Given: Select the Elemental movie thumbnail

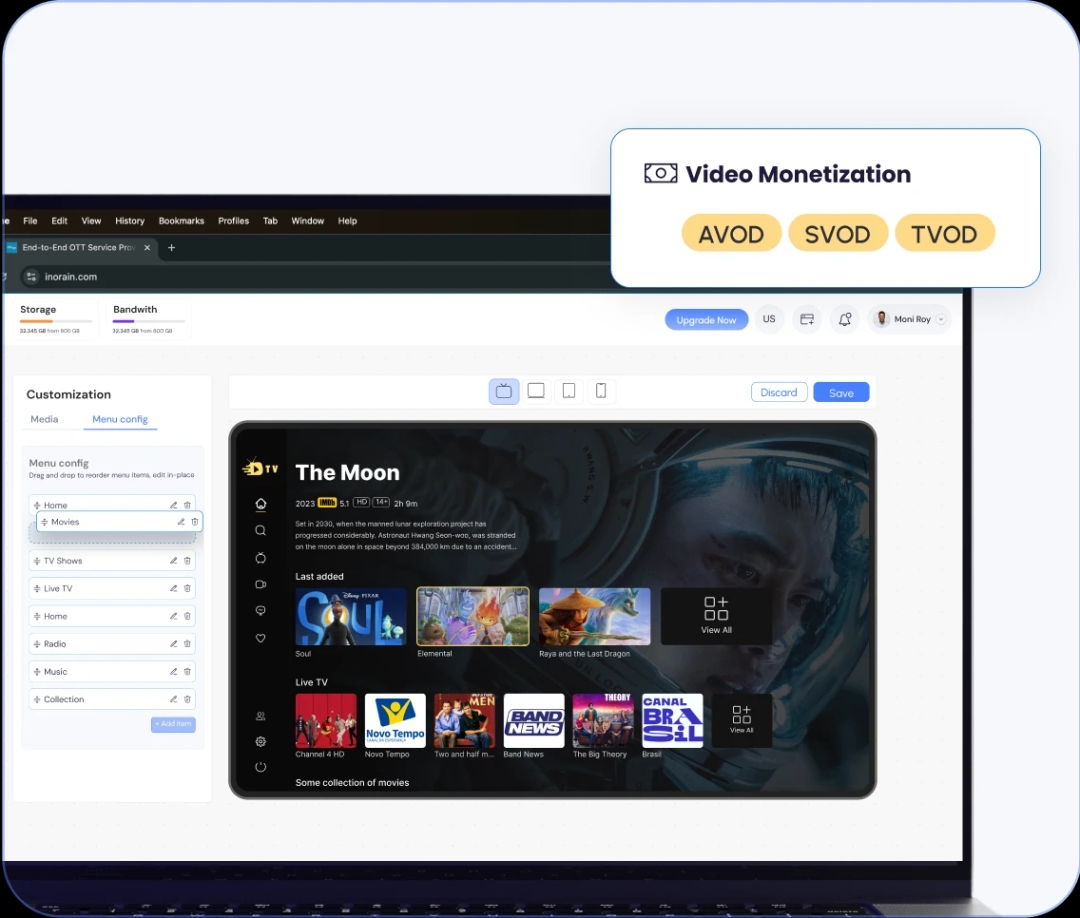Looking at the screenshot, I should pyautogui.click(x=473, y=616).
